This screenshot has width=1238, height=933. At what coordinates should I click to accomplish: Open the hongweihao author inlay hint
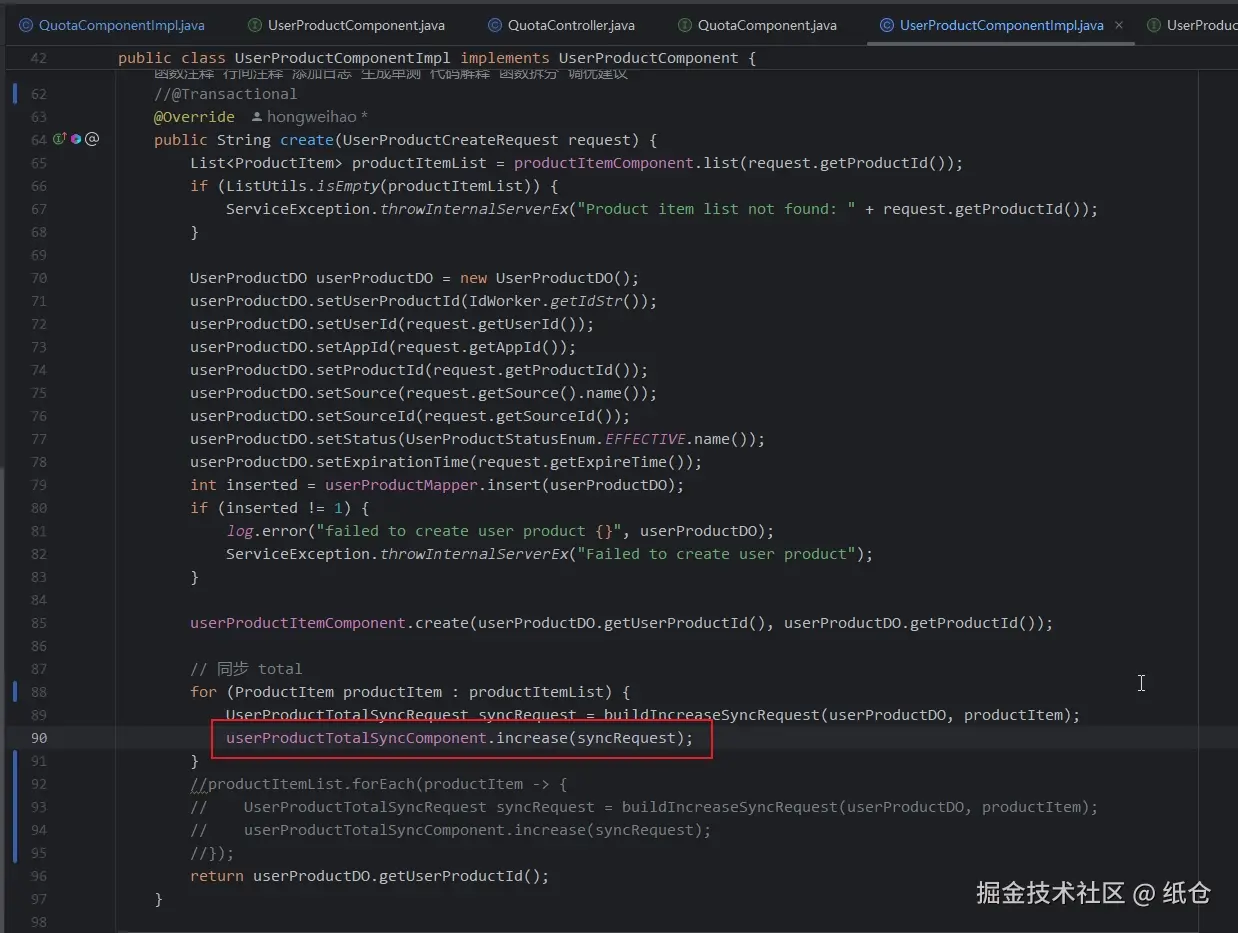[x=309, y=117]
